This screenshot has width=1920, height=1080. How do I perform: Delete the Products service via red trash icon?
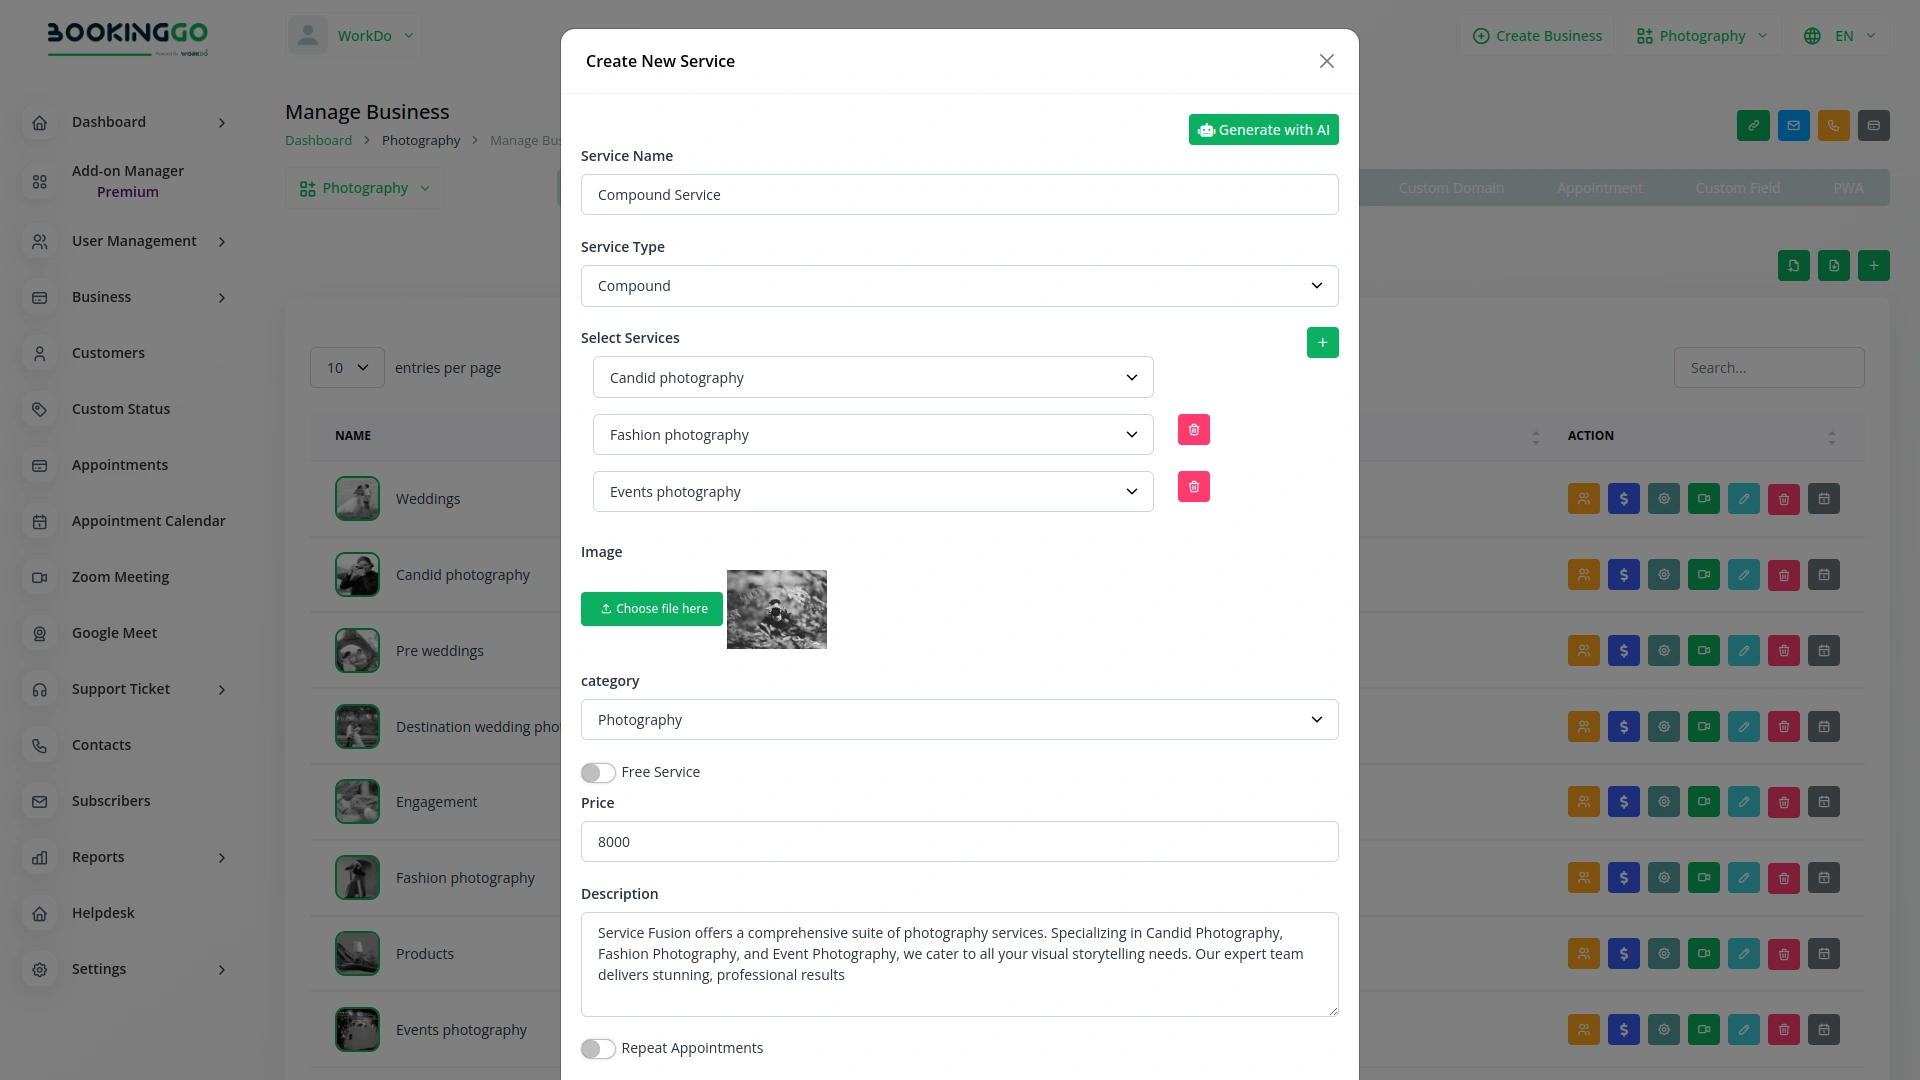coord(1783,953)
